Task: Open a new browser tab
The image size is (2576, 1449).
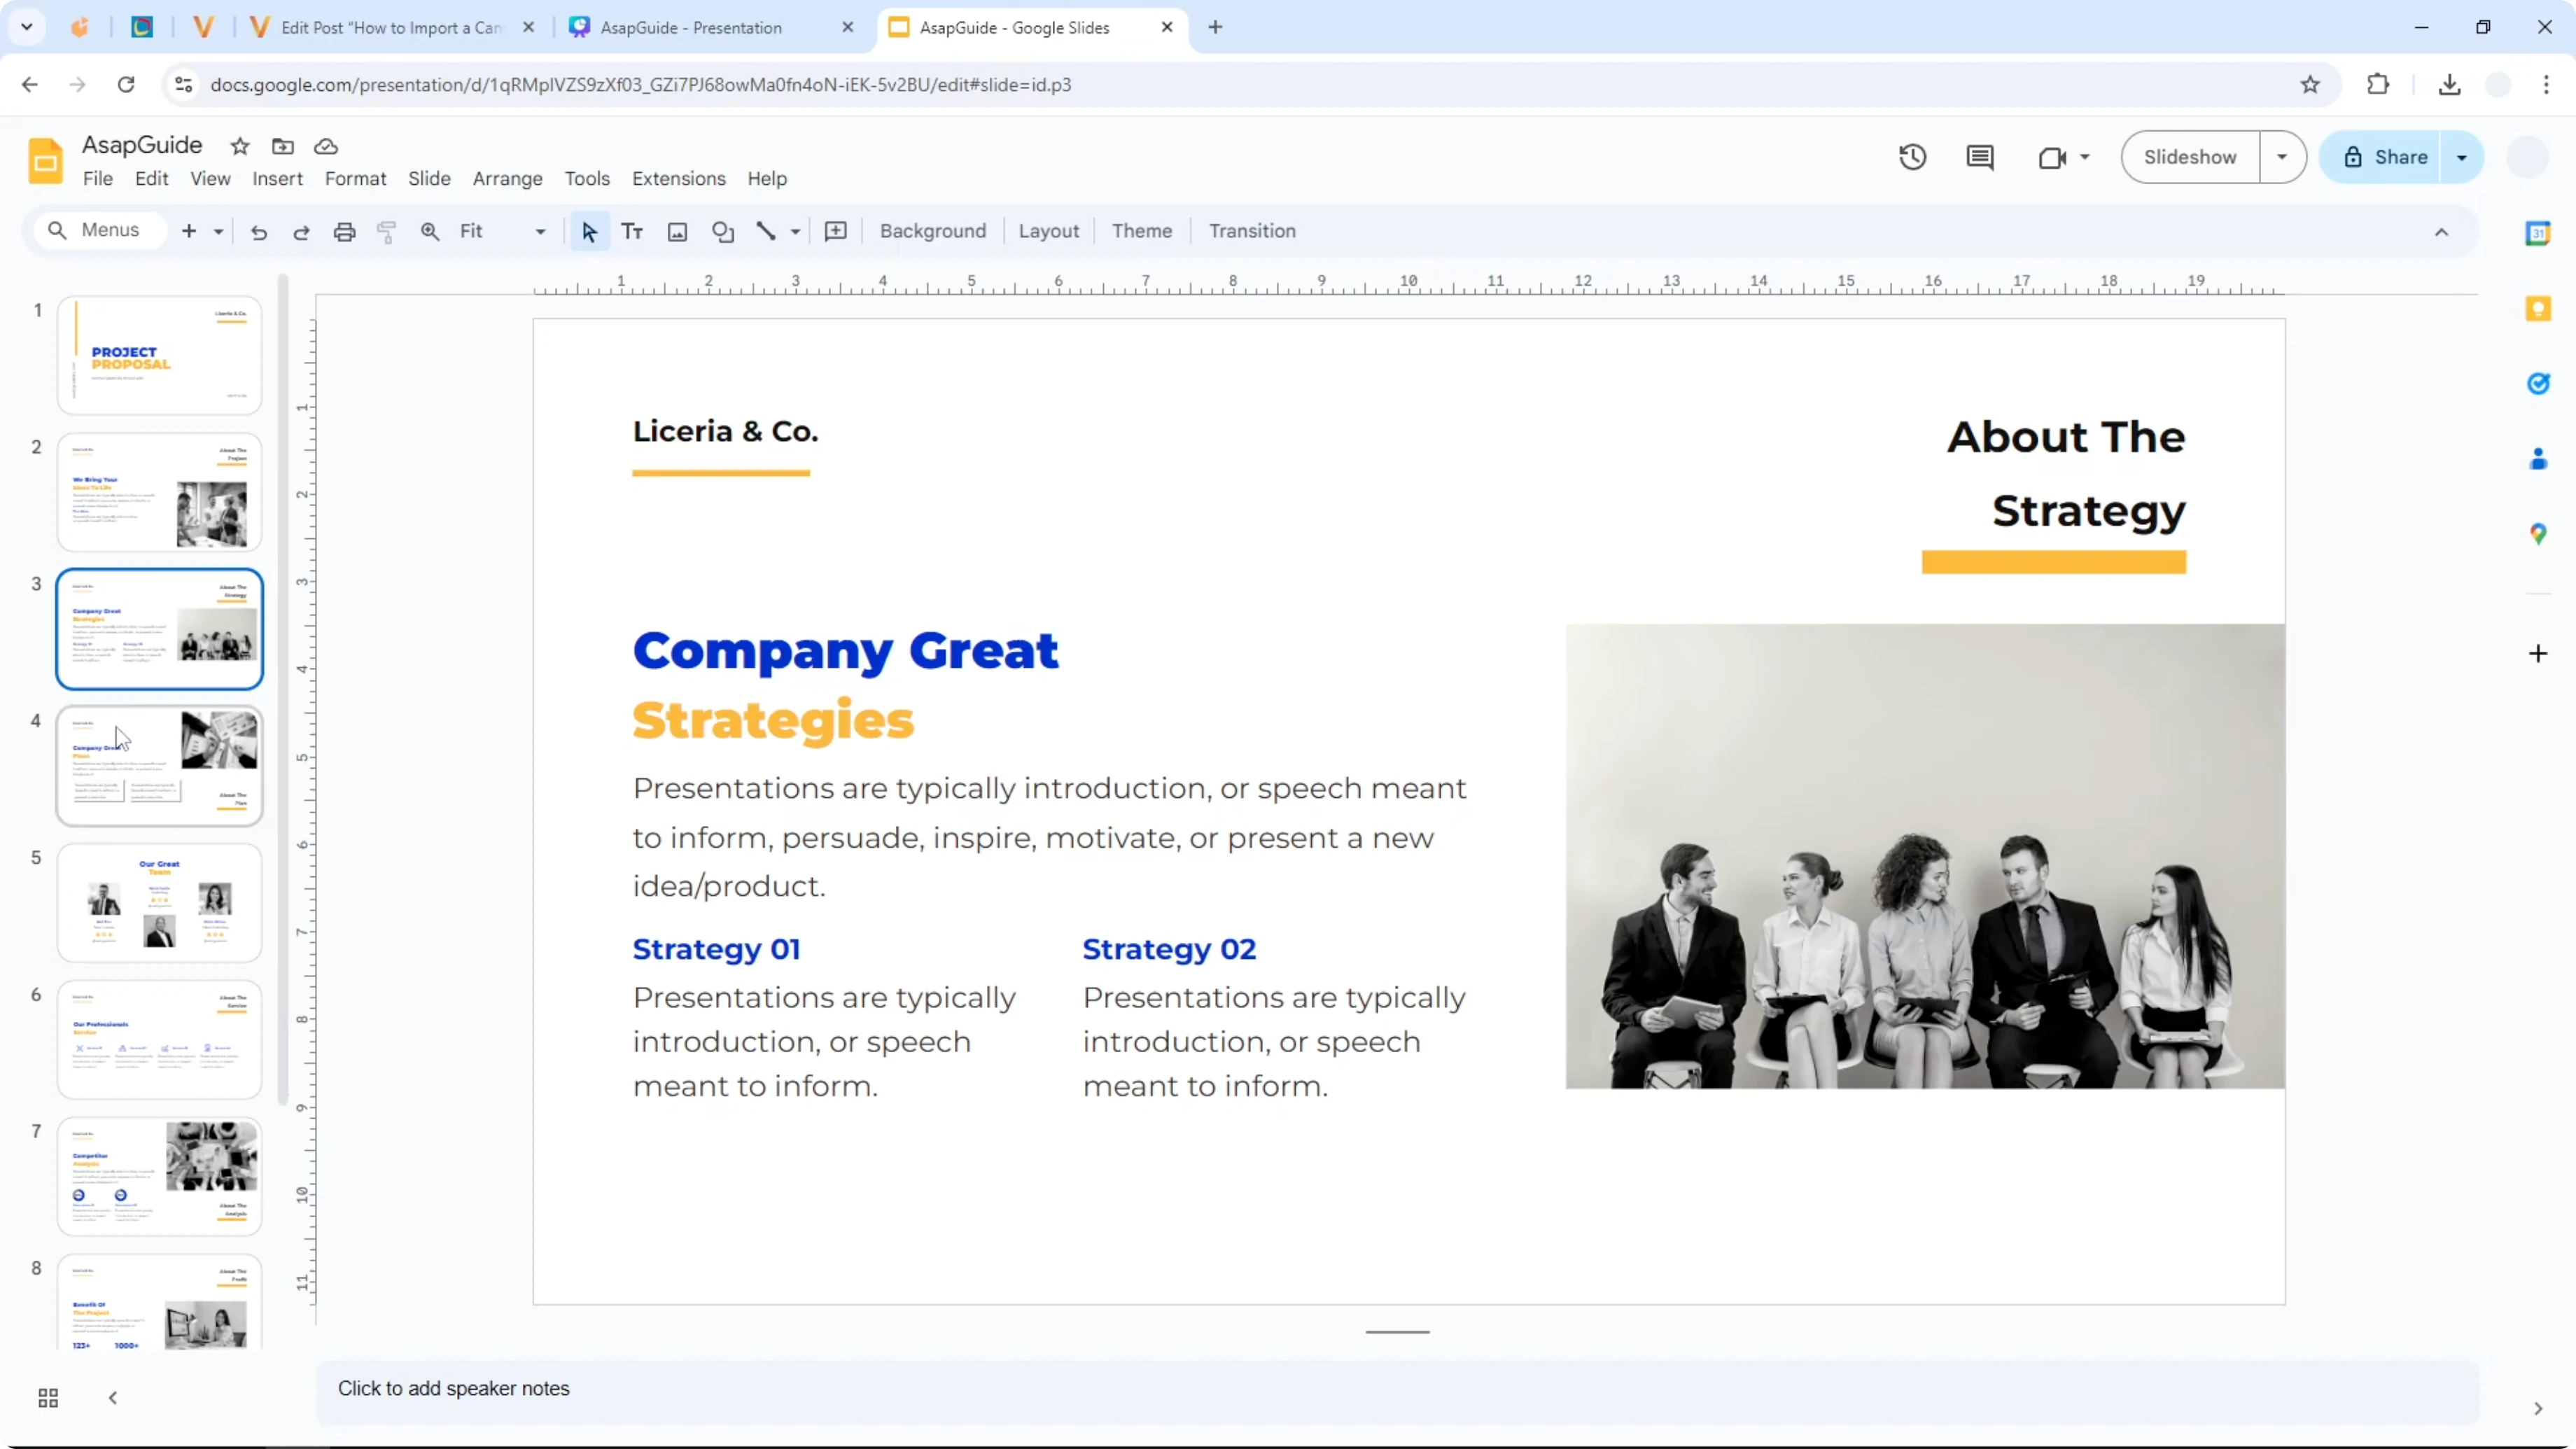Action: coord(1215,28)
